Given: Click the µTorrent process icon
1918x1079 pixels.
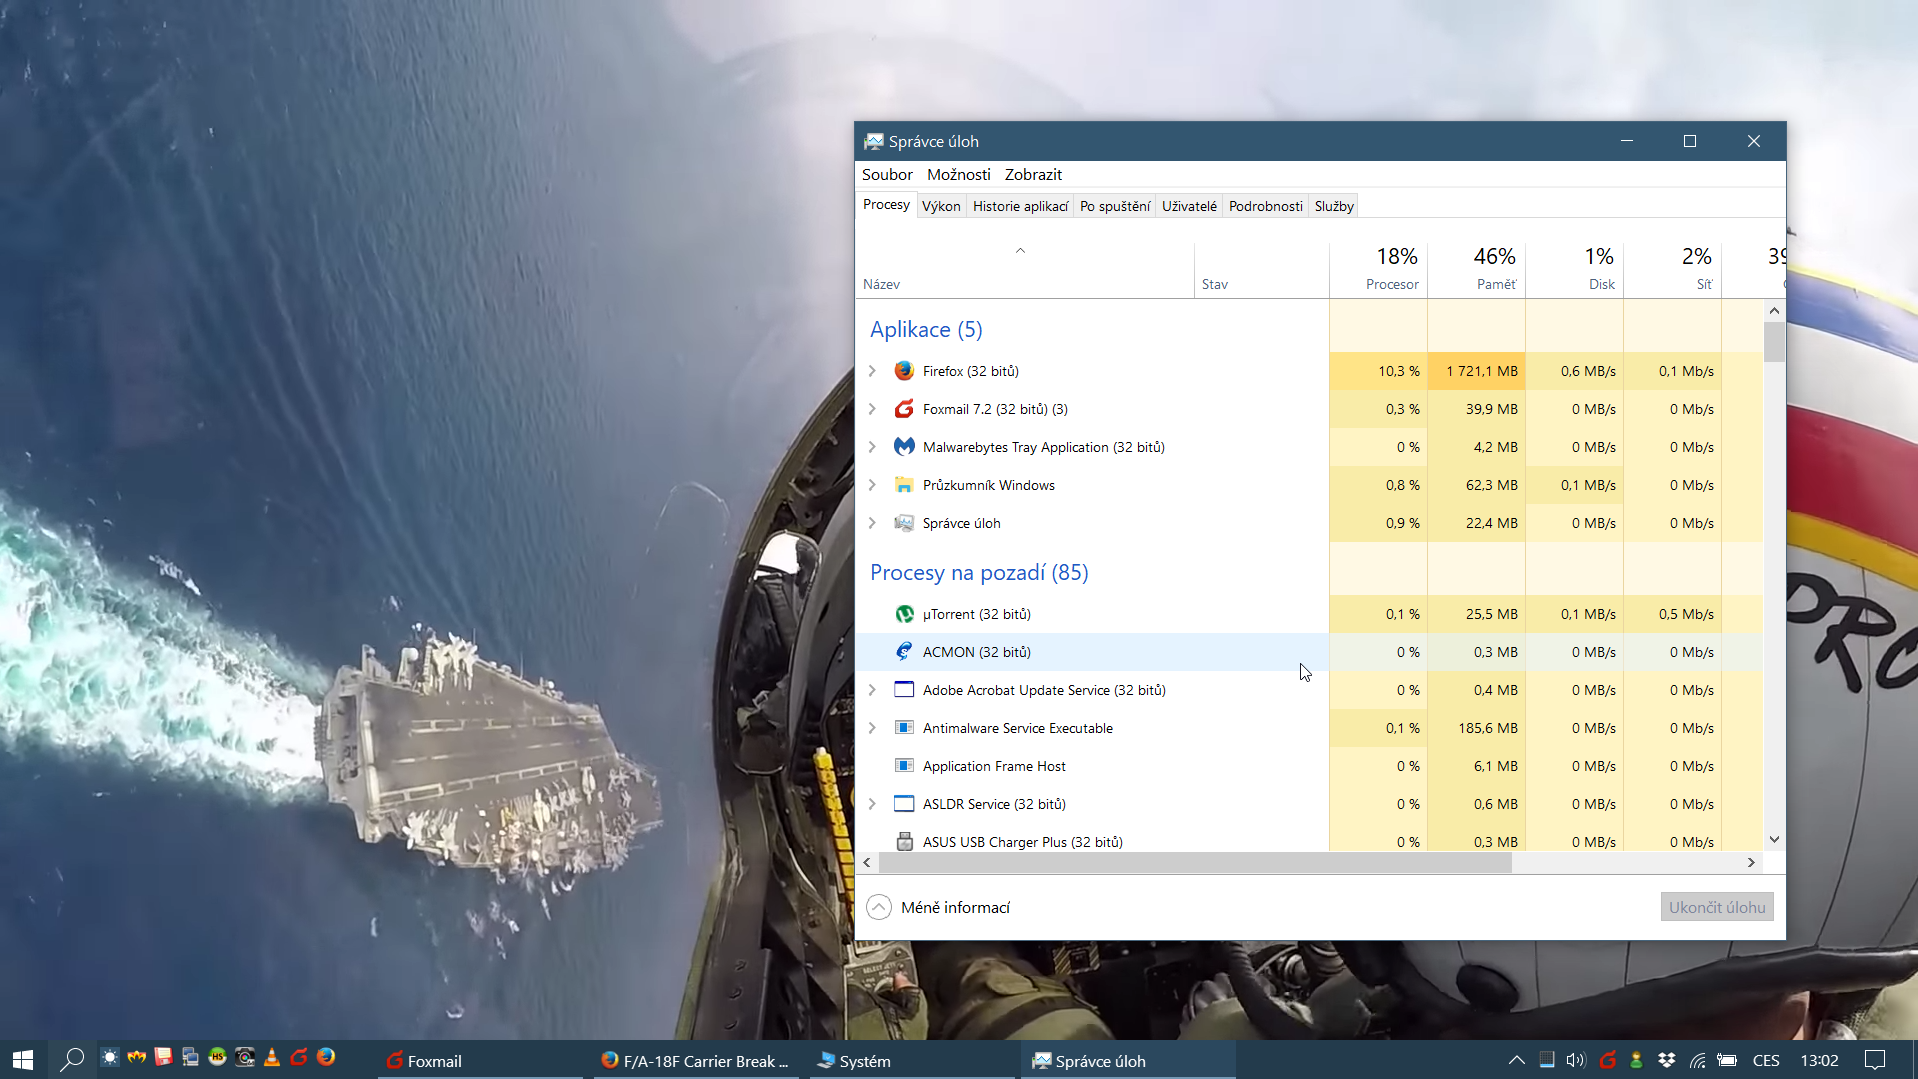Looking at the screenshot, I should tap(904, 614).
